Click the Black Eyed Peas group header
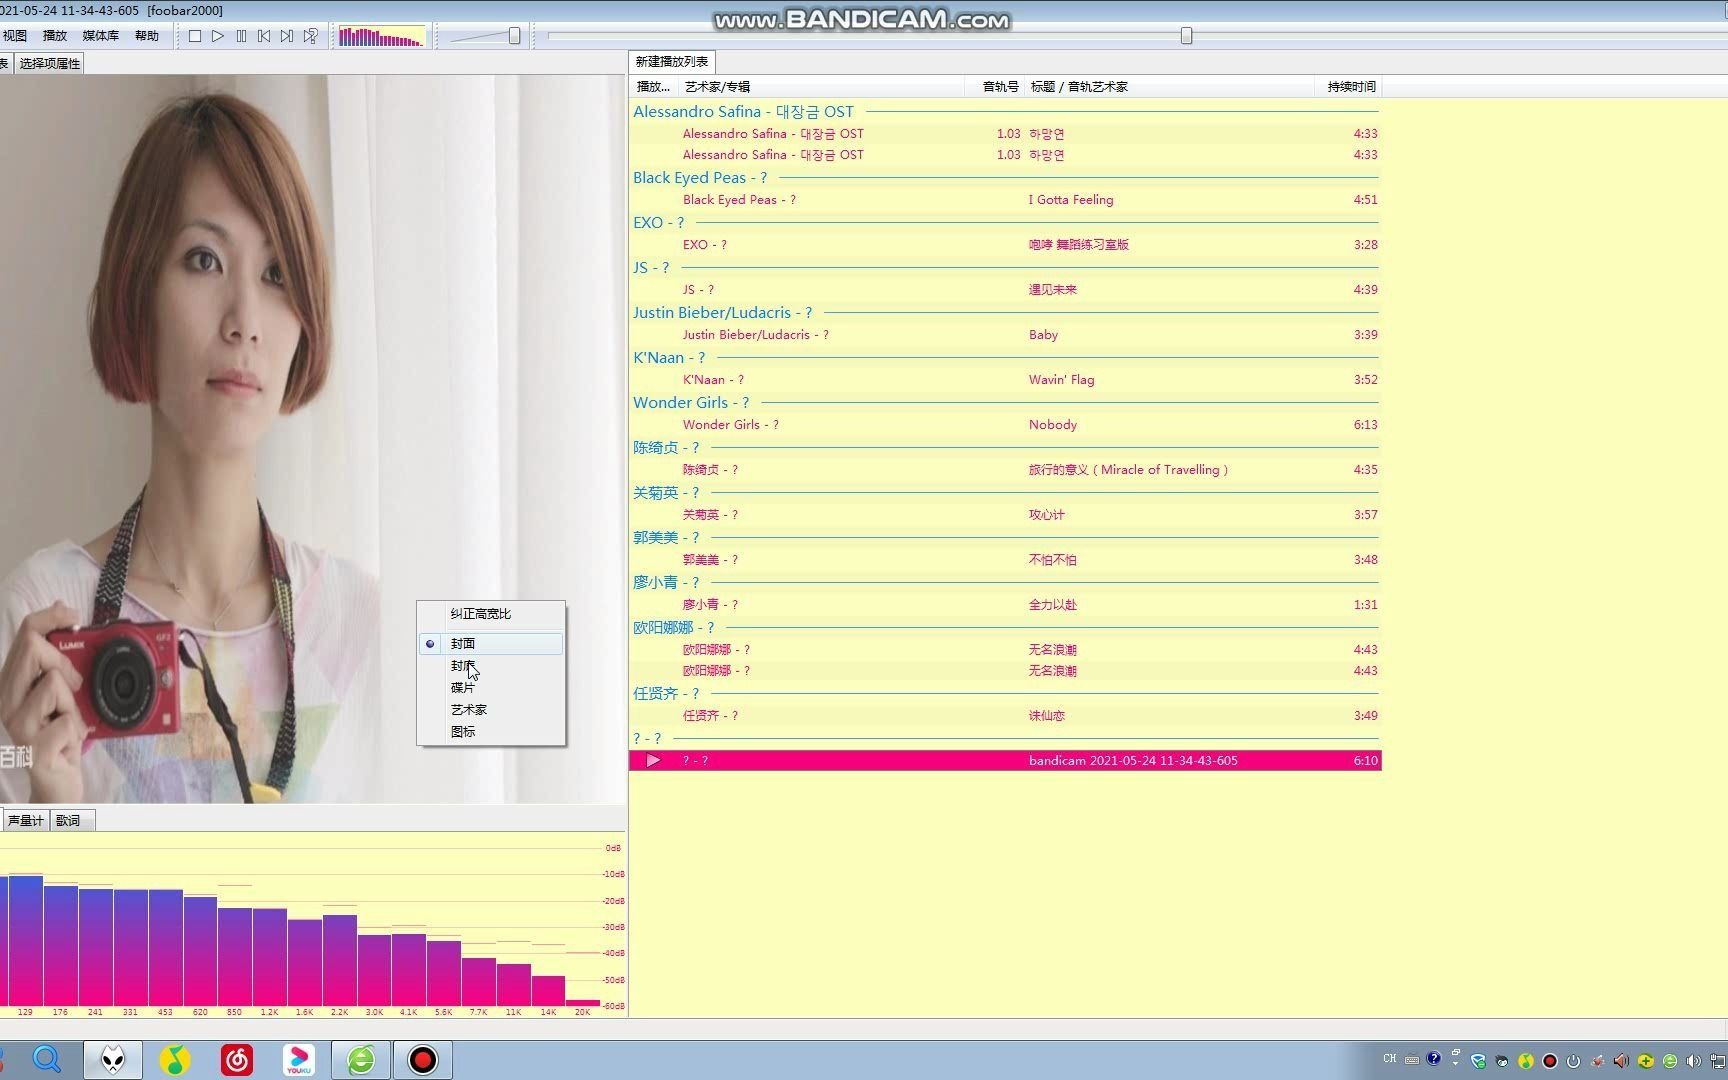Screen dimensions: 1728x1080 pyautogui.click(x=1005, y=178)
